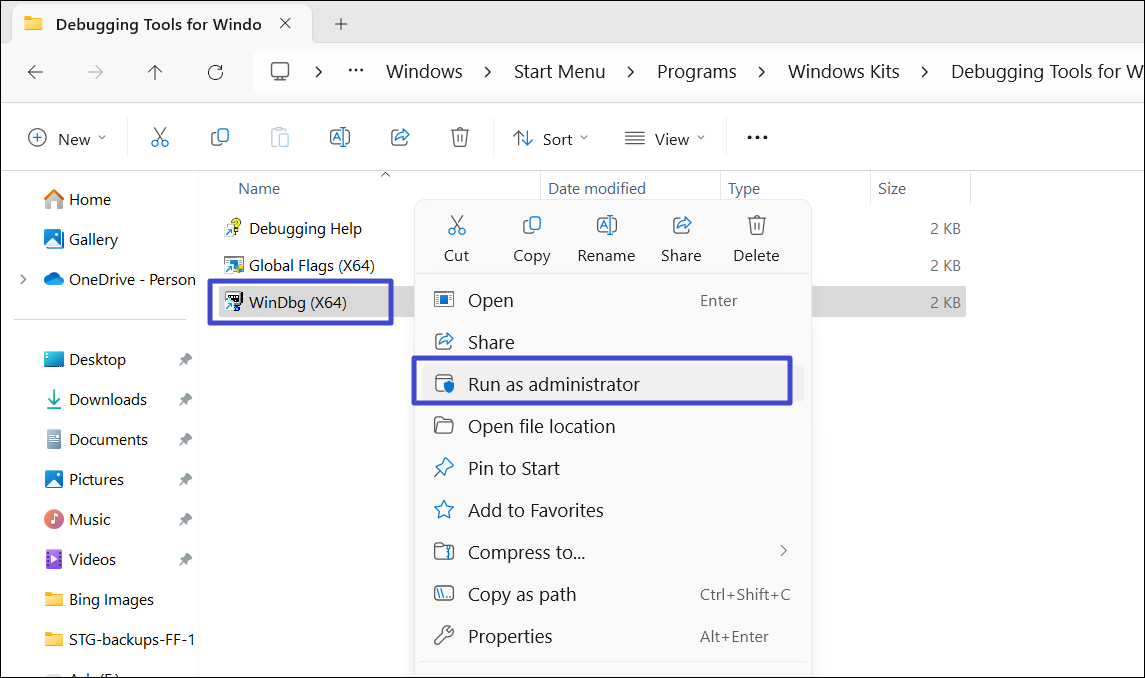Screen dimensions: 1145x678
Task: Expand the OneDrive tree node
Action: coord(23,280)
